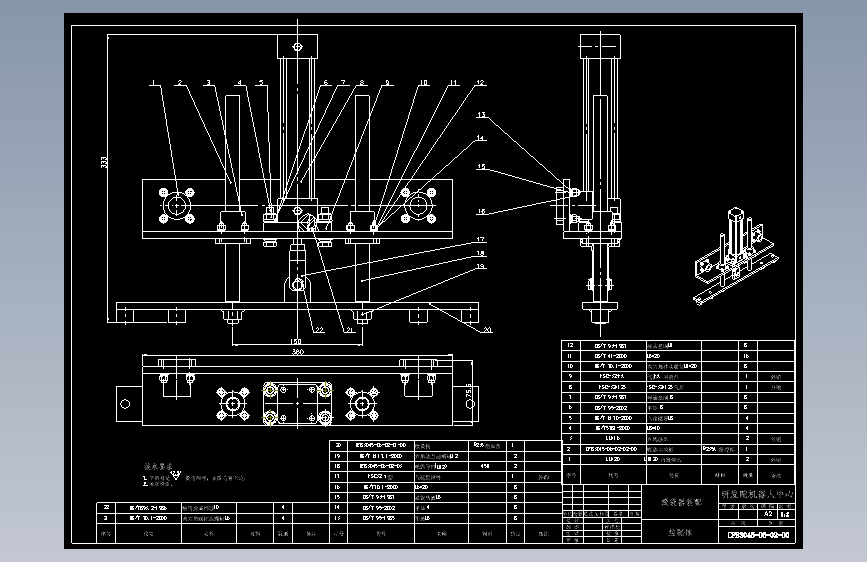The height and width of the screenshot is (562, 867).
Task: Select the cylinder top cap in front view
Action: pyautogui.click(x=297, y=46)
